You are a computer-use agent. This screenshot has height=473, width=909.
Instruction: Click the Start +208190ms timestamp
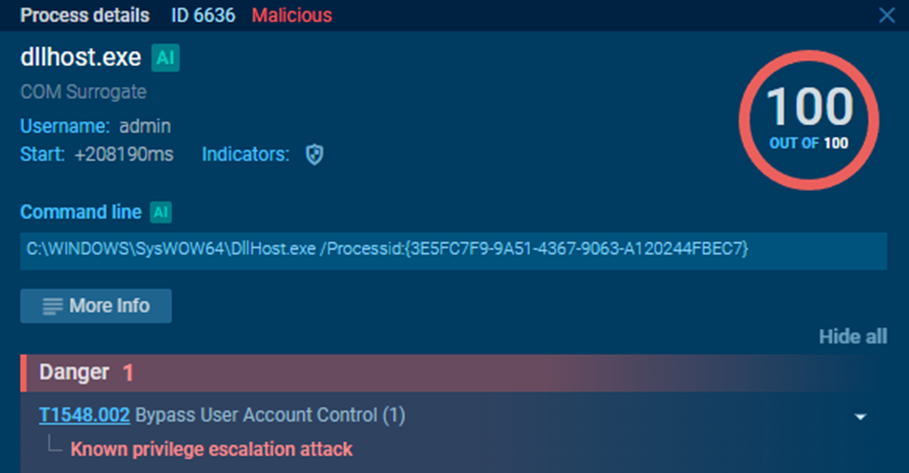tap(123, 154)
